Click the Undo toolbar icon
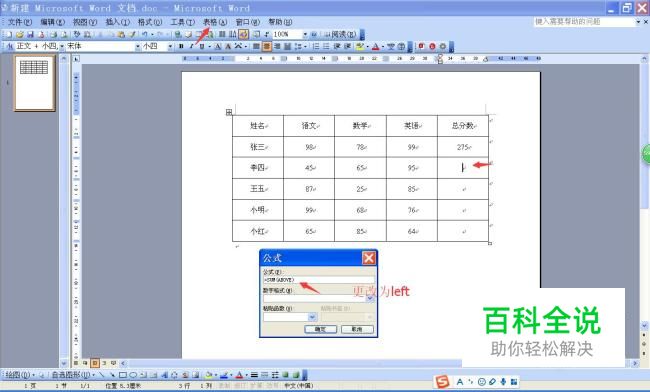This screenshot has width=650, height=392. coord(145,34)
